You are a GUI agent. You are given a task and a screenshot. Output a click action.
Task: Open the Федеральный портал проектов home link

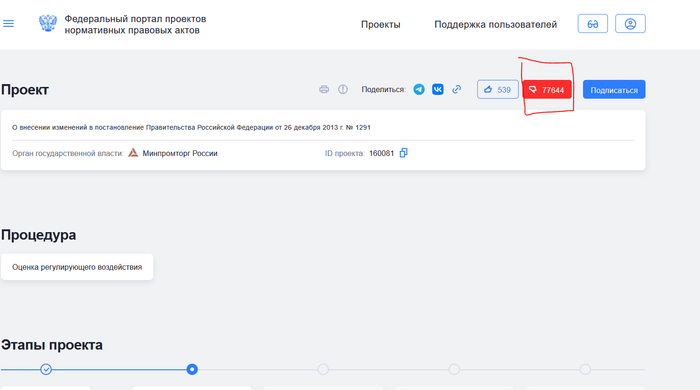pos(135,25)
